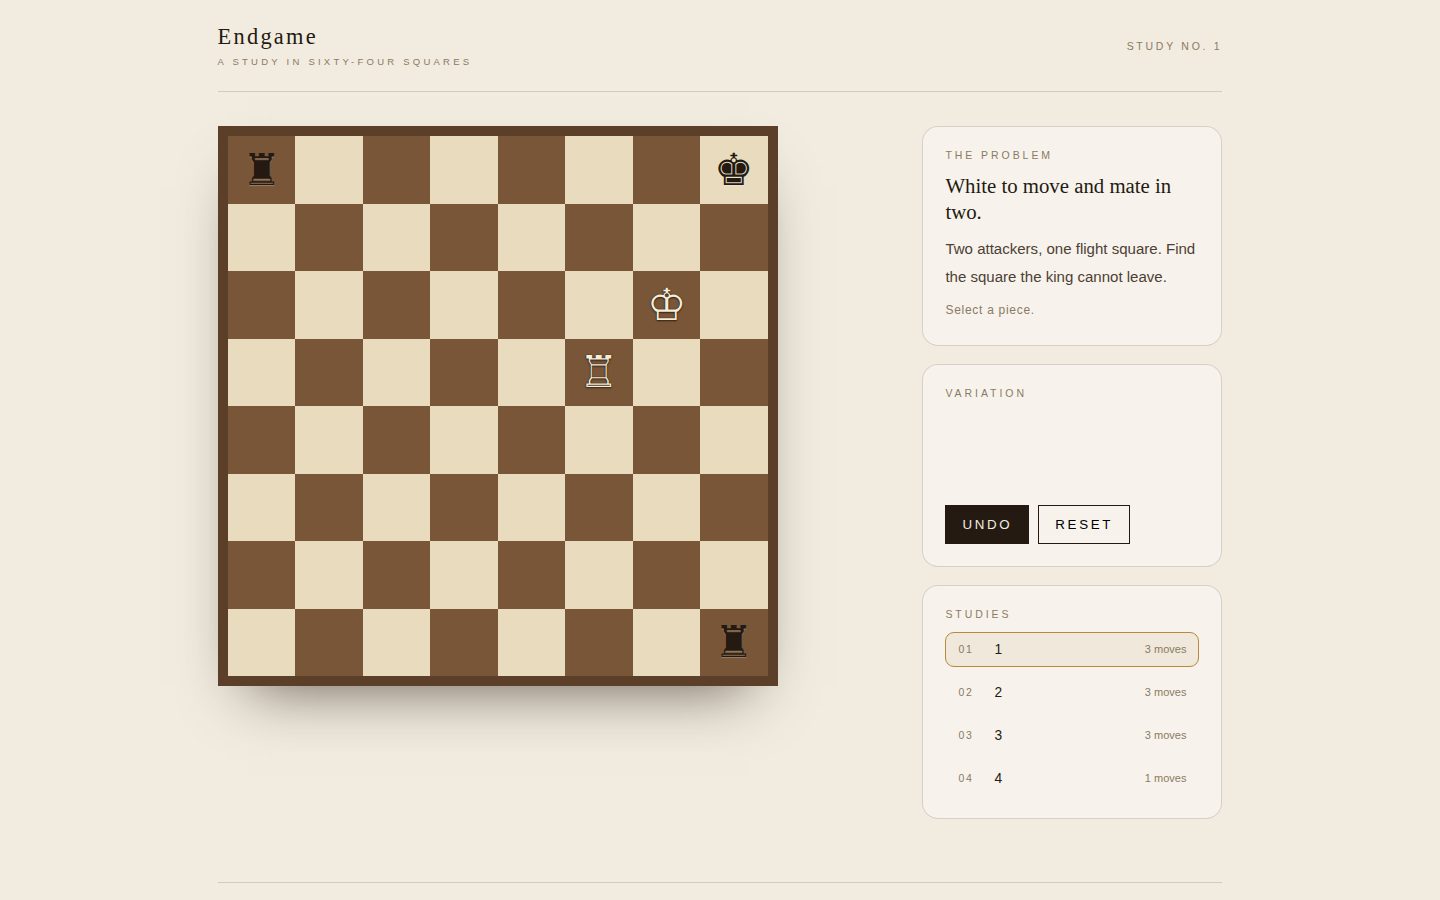Viewport: 1440px width, 900px height.
Task: Select the white rook on f5
Action: pos(598,372)
